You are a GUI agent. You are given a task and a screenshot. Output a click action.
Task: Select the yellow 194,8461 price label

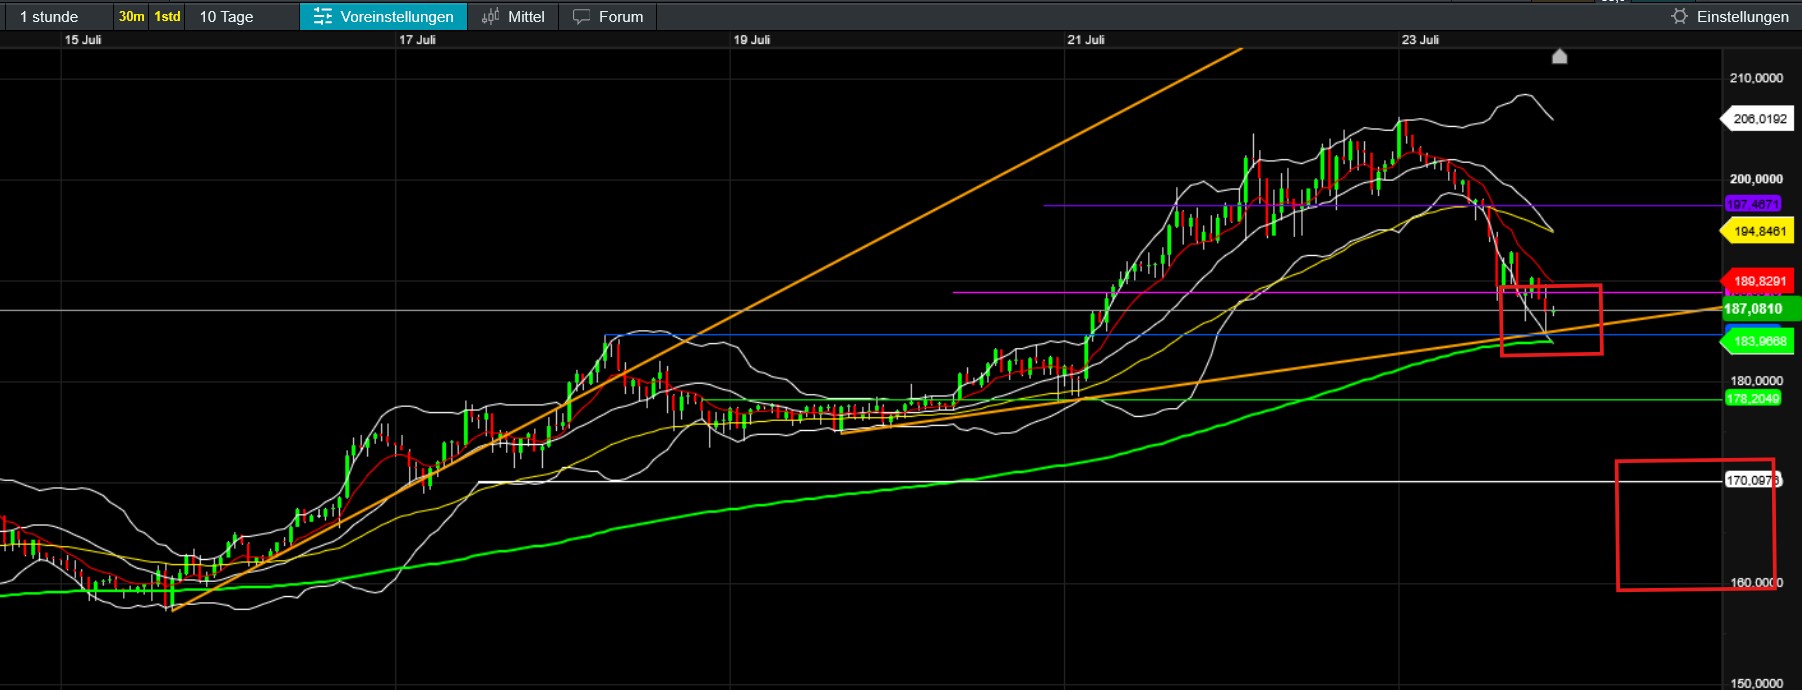click(1757, 231)
